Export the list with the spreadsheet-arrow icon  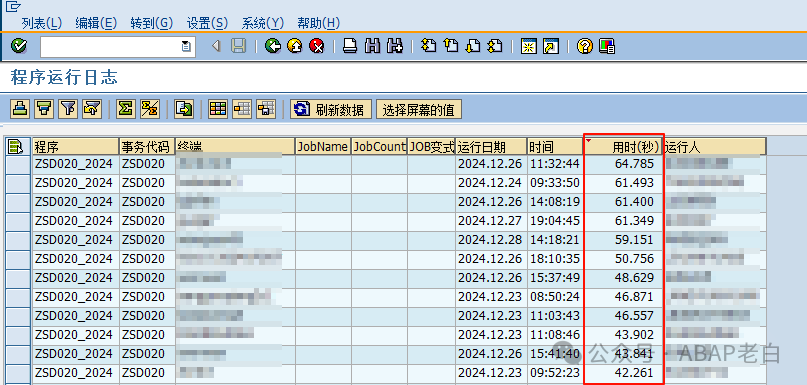pos(184,109)
